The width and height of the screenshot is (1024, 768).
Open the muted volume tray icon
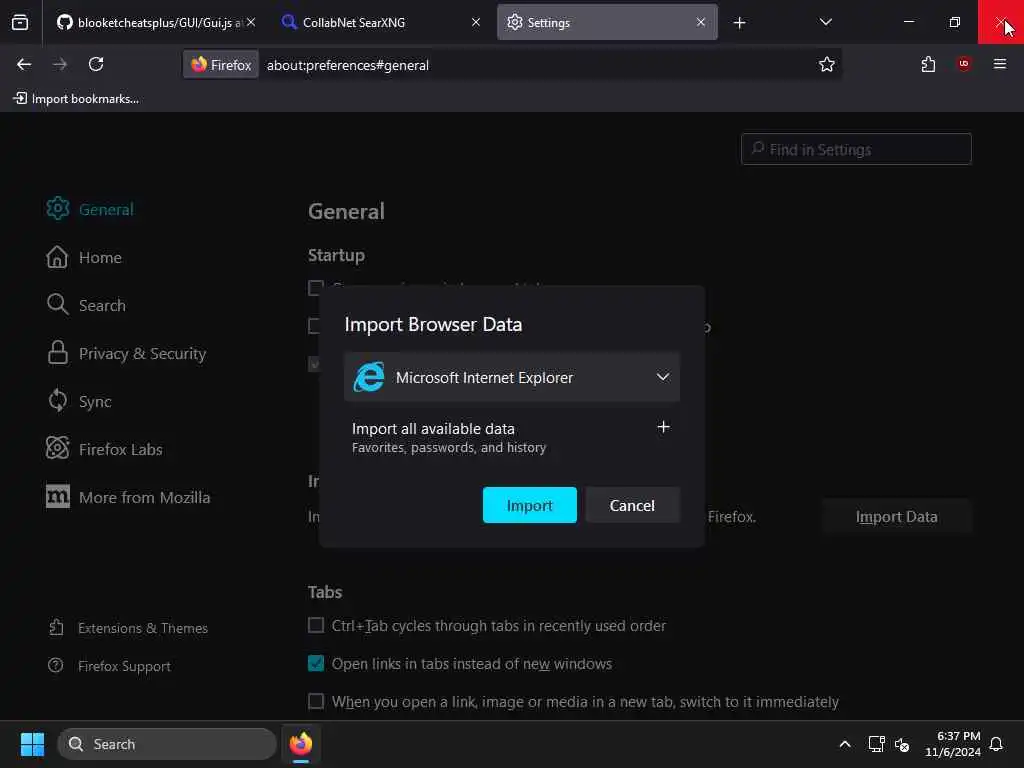(x=903, y=744)
